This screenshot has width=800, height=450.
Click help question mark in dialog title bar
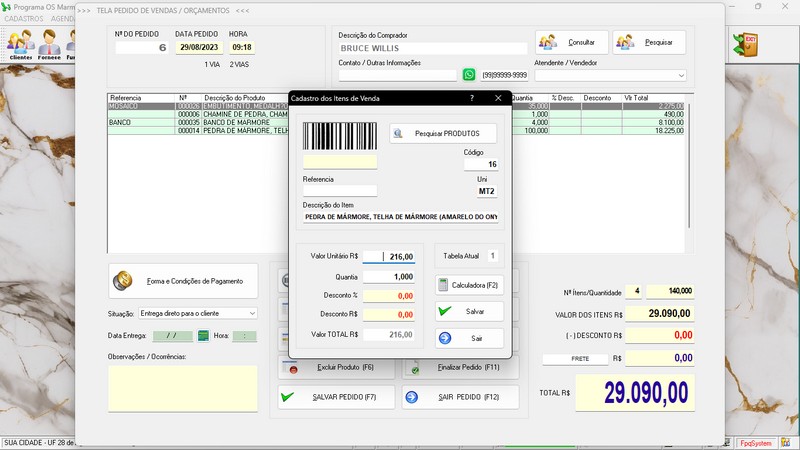[x=472, y=98]
